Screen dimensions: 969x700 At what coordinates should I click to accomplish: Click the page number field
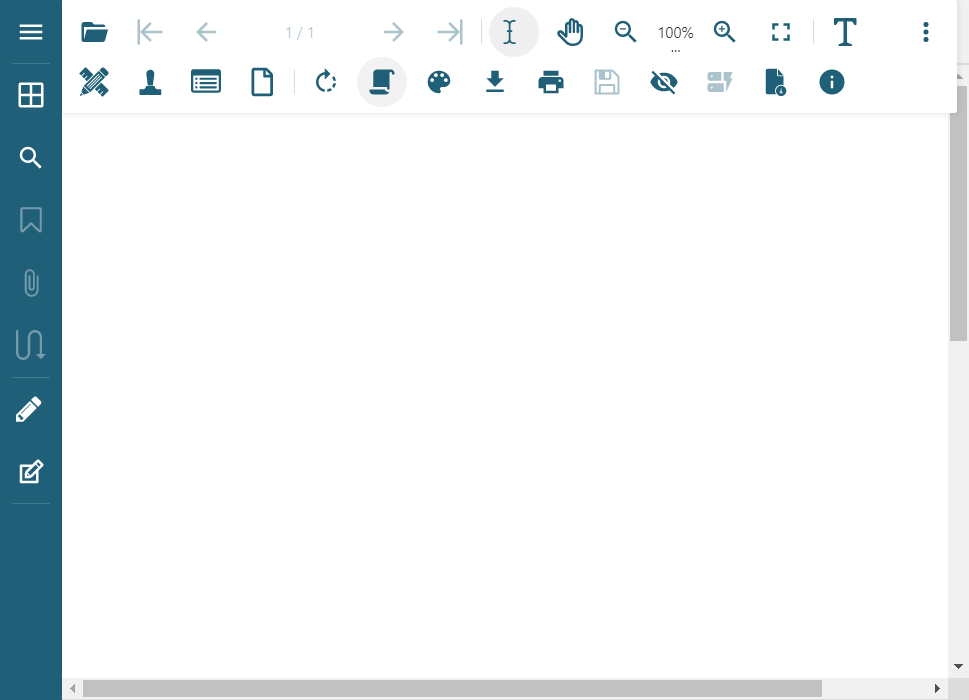click(300, 32)
